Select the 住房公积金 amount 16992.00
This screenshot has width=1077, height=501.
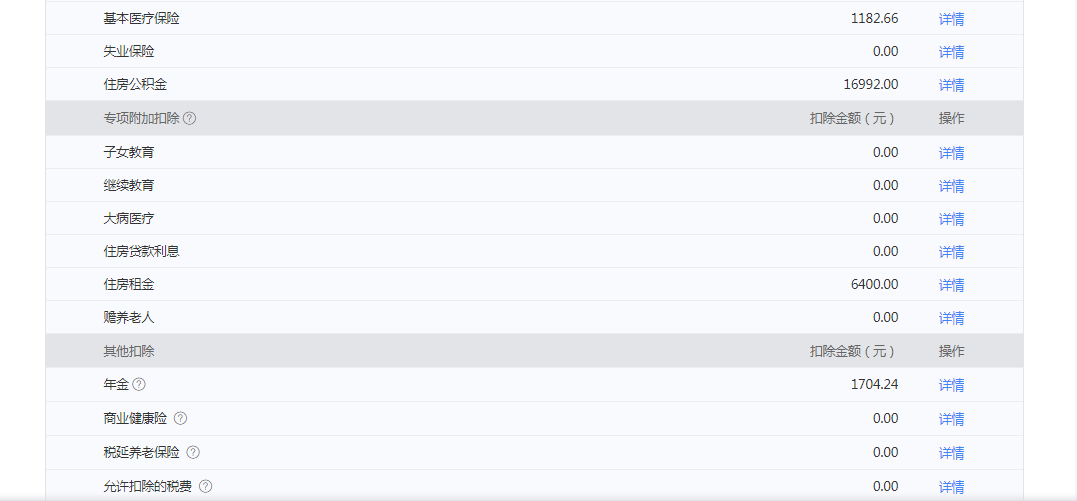[x=871, y=85]
